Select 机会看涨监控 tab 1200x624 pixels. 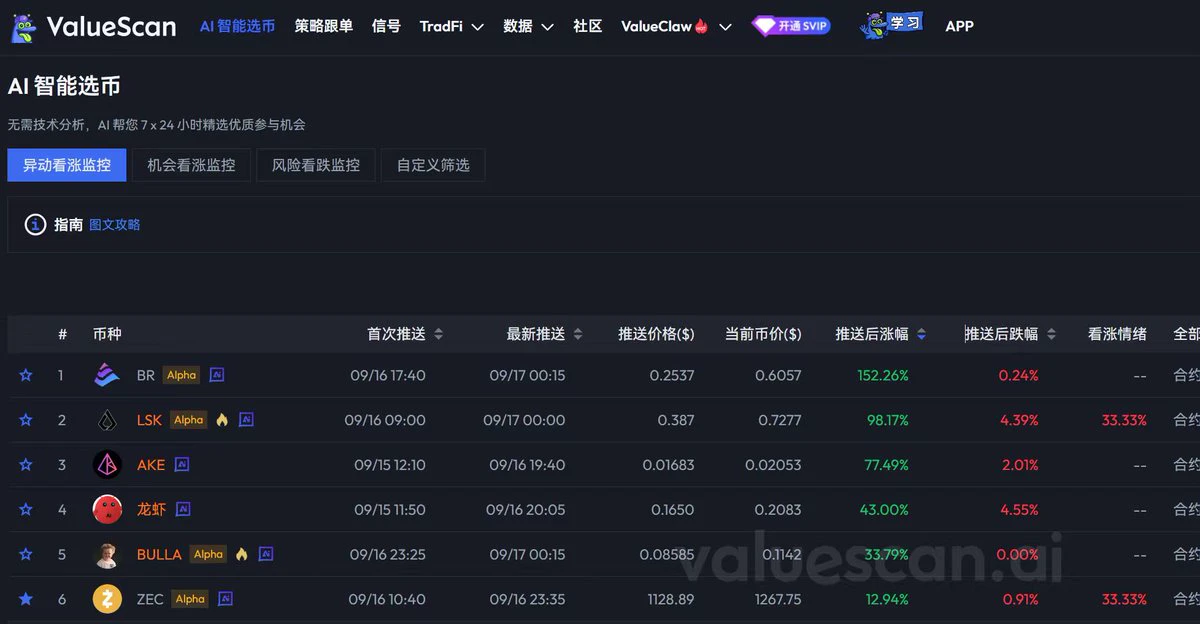191,165
